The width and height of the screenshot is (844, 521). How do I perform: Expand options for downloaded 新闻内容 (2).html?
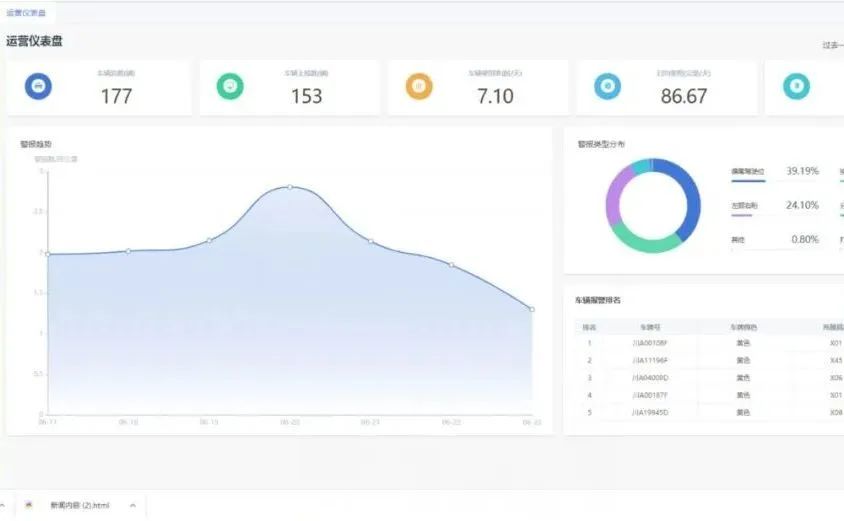(132, 505)
